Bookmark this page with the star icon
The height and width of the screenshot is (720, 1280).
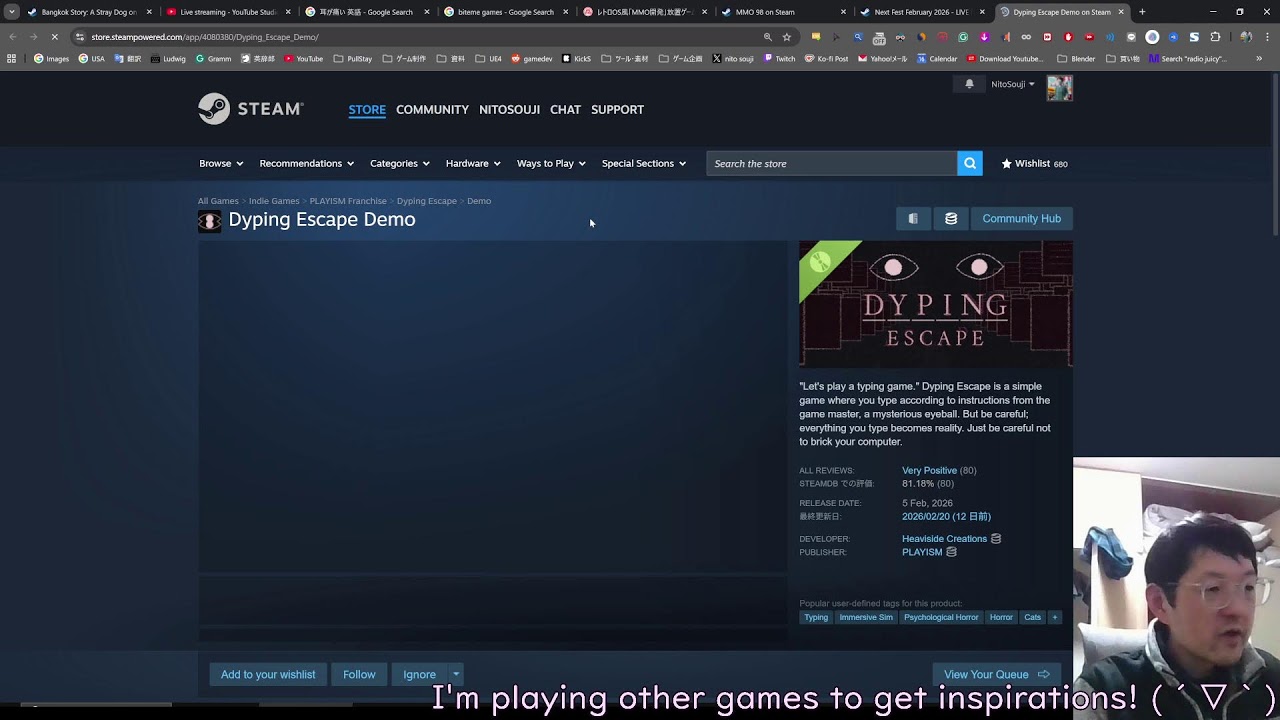click(x=787, y=37)
